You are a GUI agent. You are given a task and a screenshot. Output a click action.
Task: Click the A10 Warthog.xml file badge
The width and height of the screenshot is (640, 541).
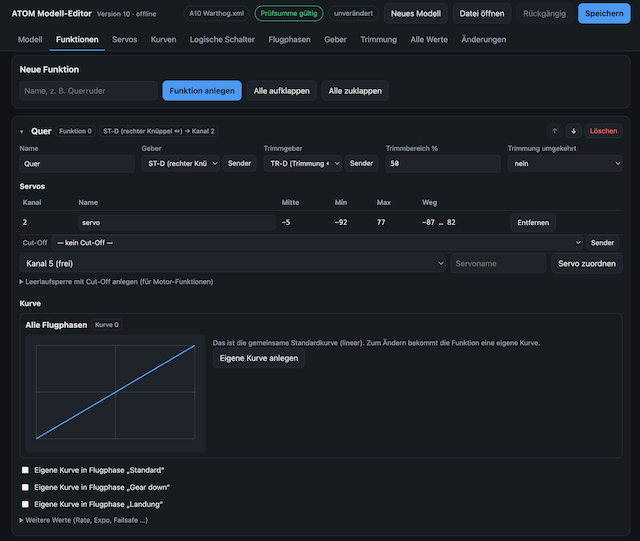[x=216, y=13]
